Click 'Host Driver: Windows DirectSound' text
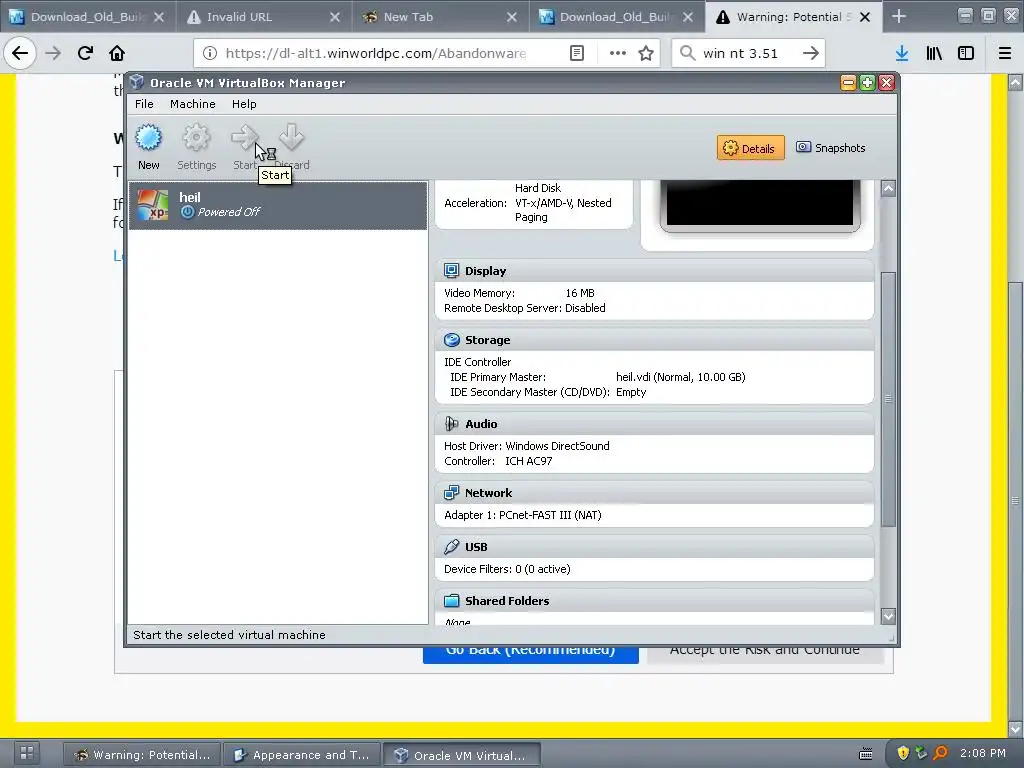 click(x=526, y=446)
